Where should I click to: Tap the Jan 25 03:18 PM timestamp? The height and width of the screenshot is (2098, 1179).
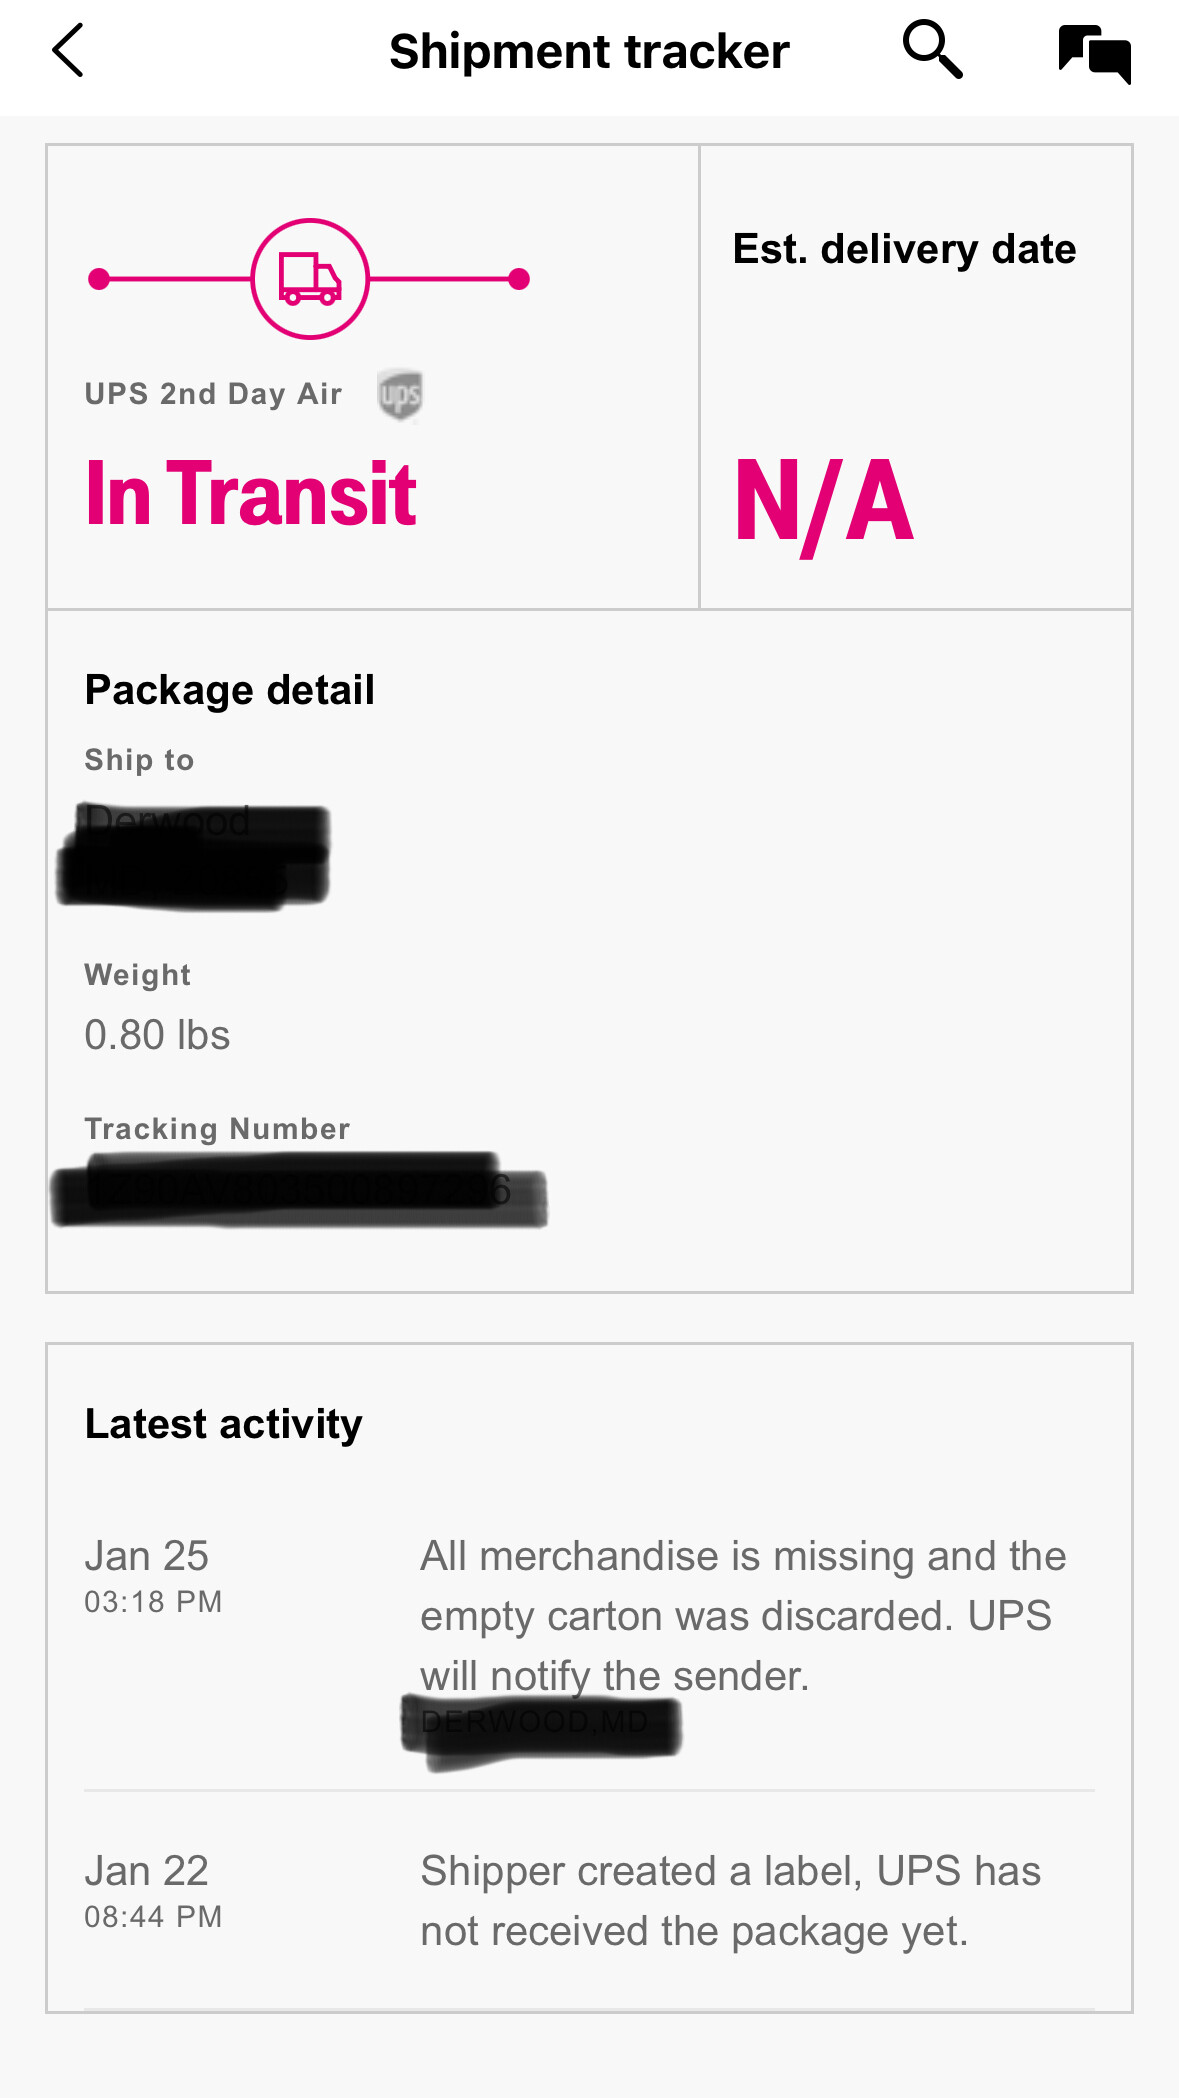153,1576
